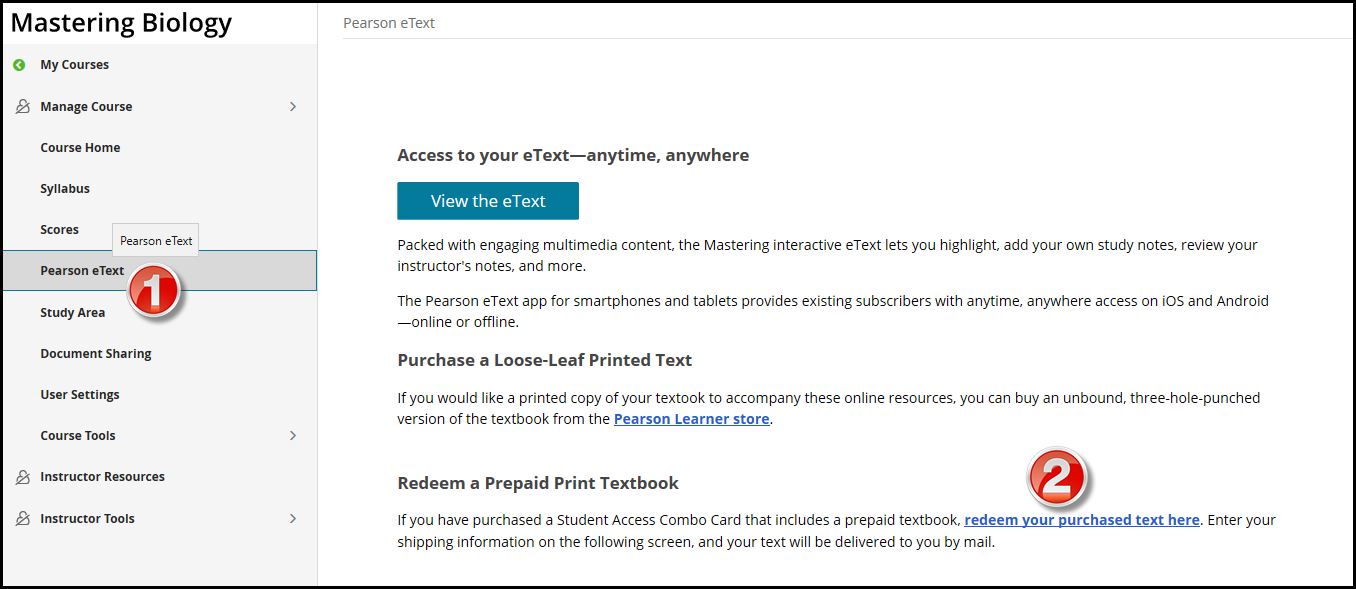Select the Pearson eText sidebar item
This screenshot has width=1356, height=589.
point(82,271)
